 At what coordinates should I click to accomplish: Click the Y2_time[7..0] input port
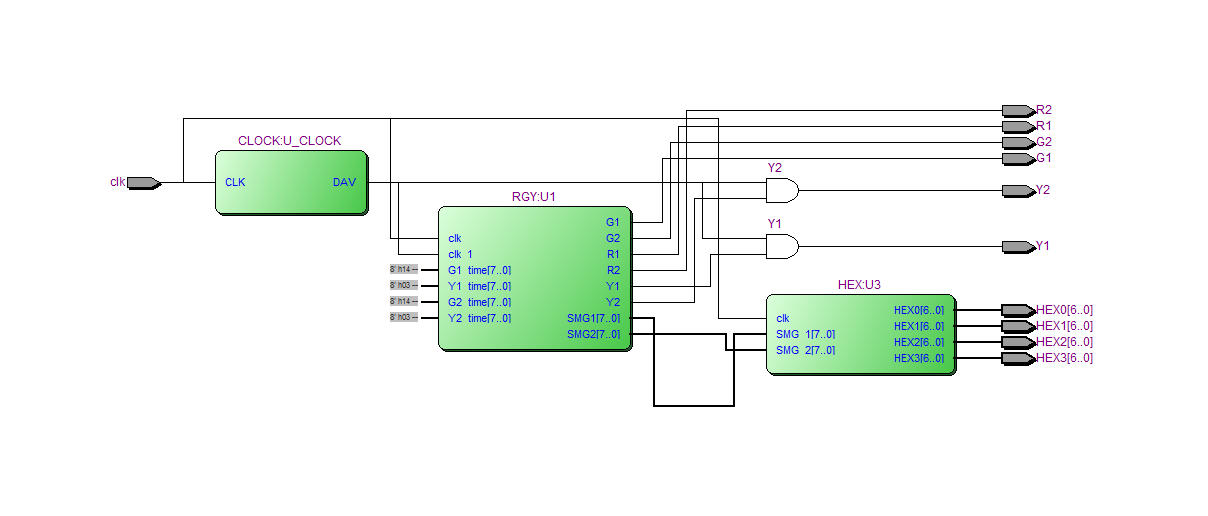coord(480,318)
